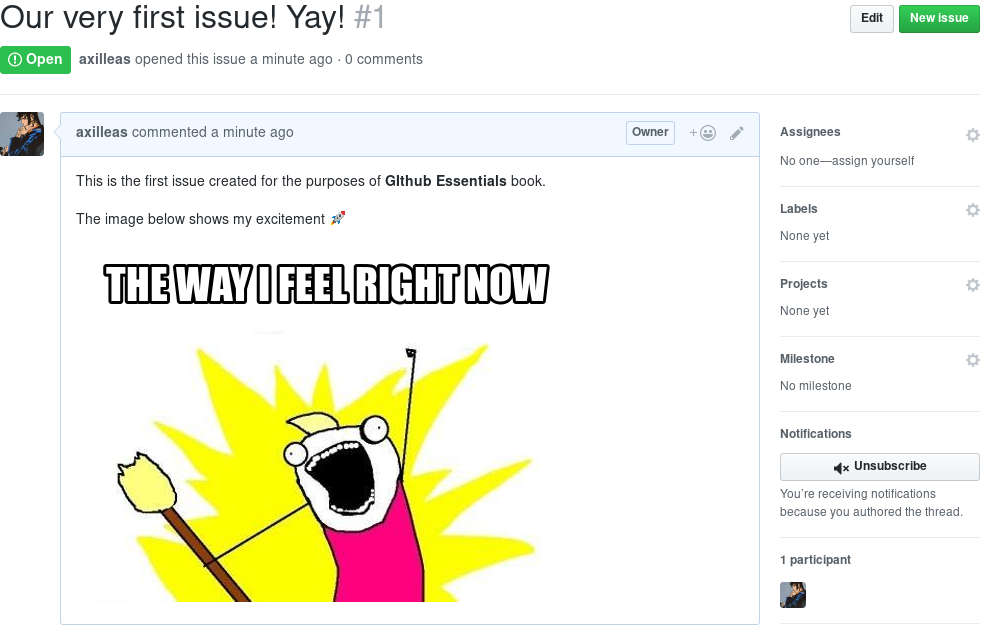Click the Owner badge on comment
The height and width of the screenshot is (627, 1000).
pos(650,133)
